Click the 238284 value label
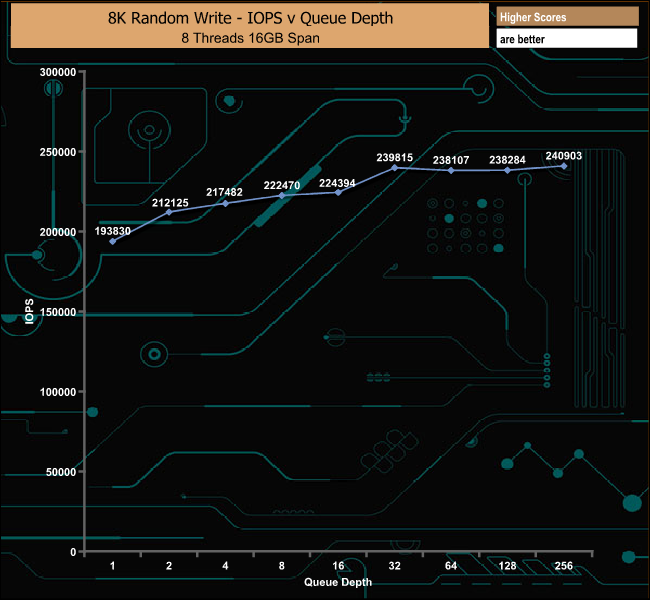Viewport: 650px width, 600px height. click(x=508, y=159)
